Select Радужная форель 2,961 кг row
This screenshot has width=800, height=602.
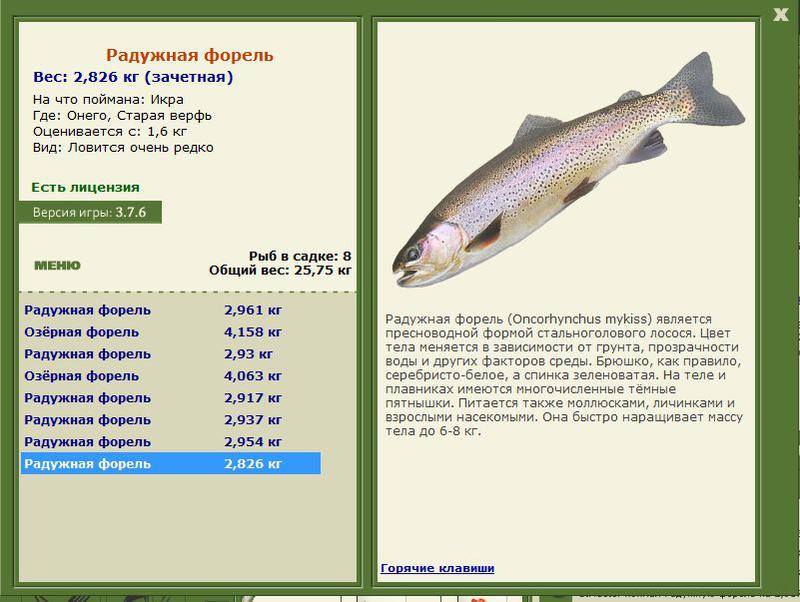point(170,310)
